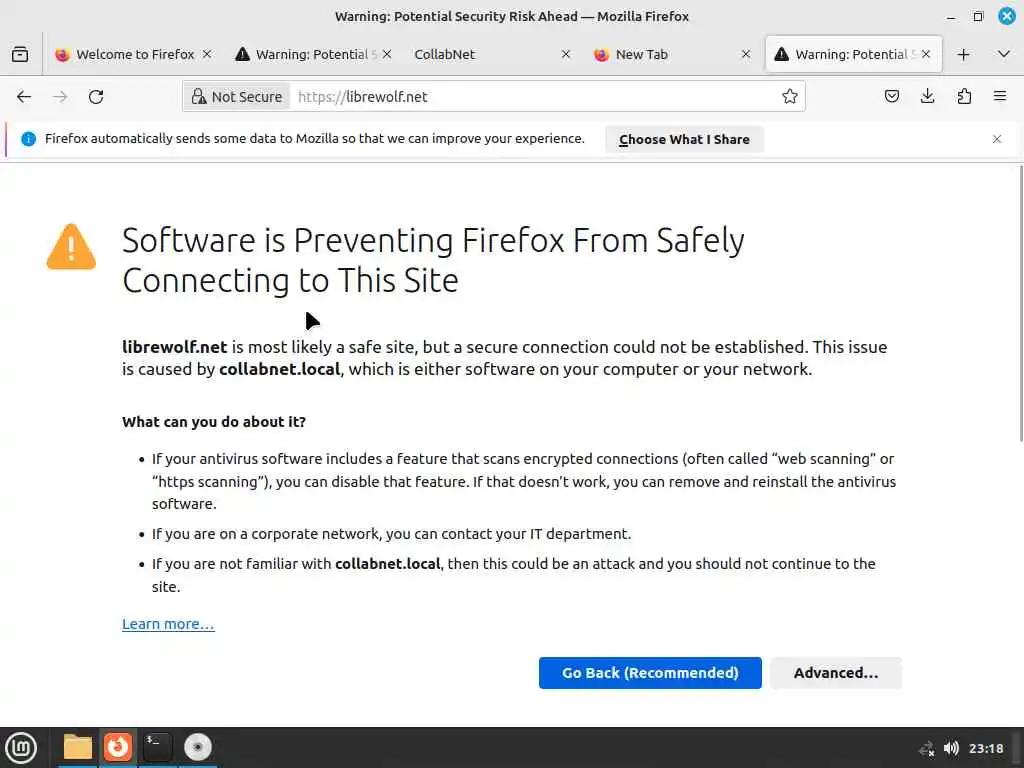Click Go Back (Recommended) button
This screenshot has width=1024, height=768.
[650, 673]
